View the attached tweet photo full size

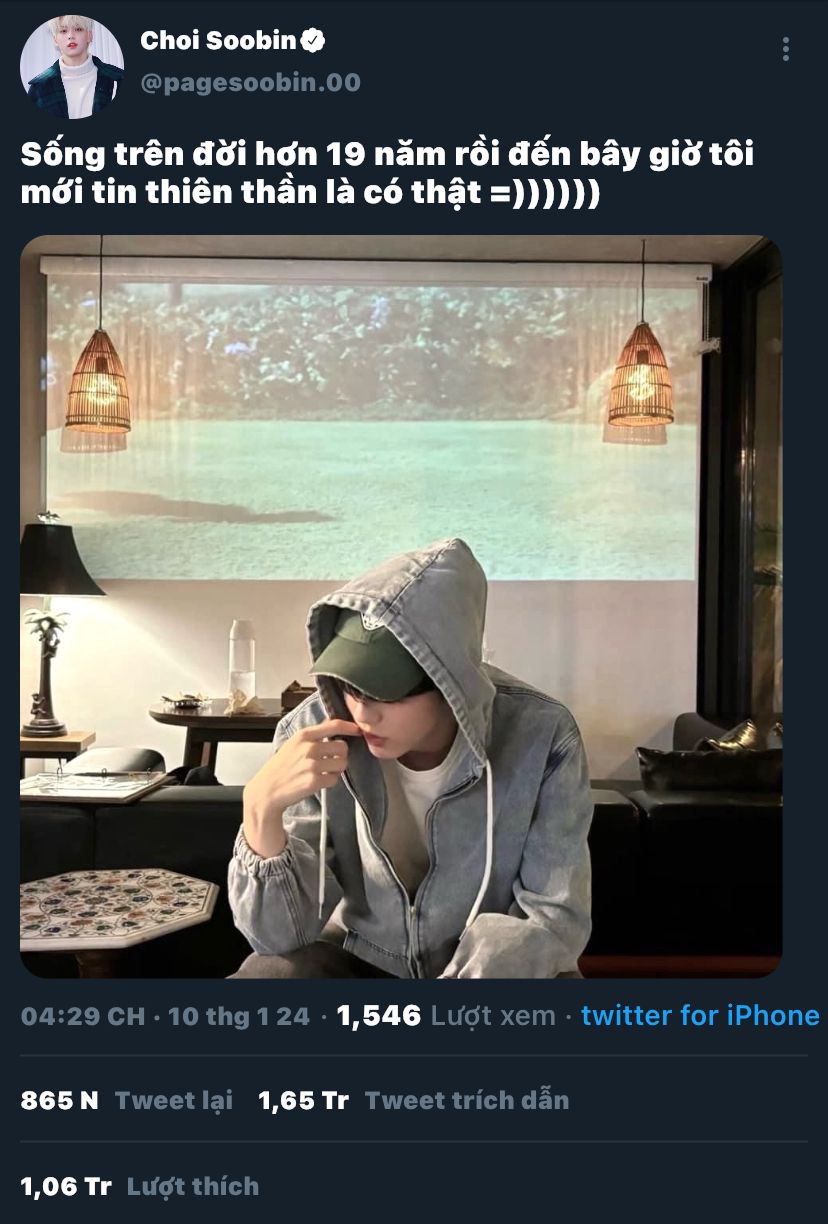click(401, 607)
